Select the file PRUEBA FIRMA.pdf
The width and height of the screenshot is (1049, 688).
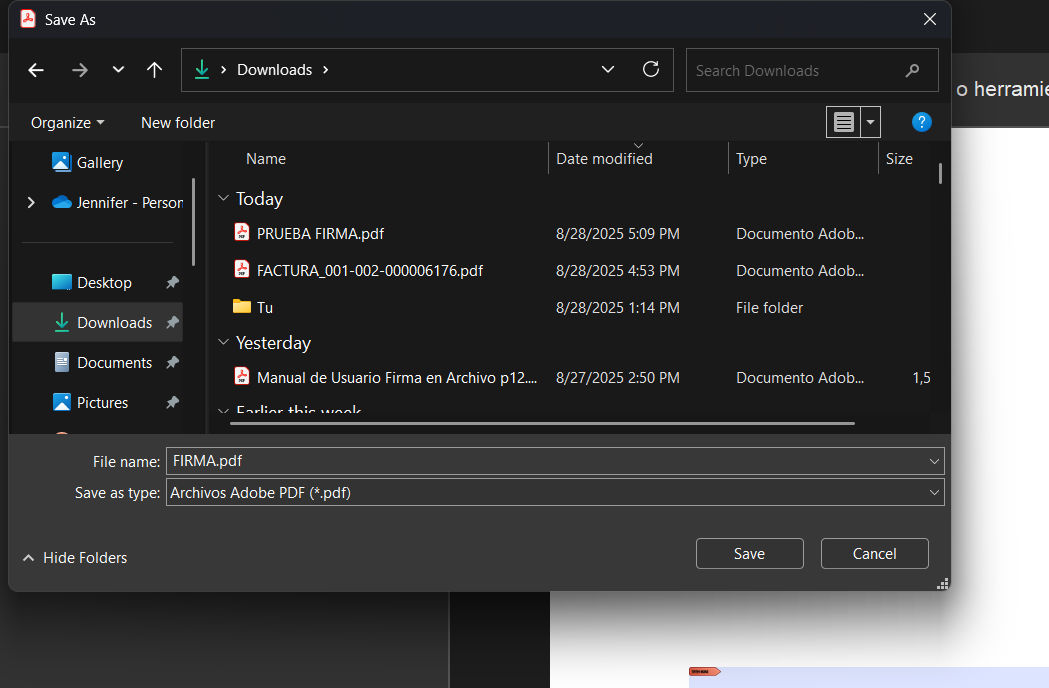pos(320,234)
